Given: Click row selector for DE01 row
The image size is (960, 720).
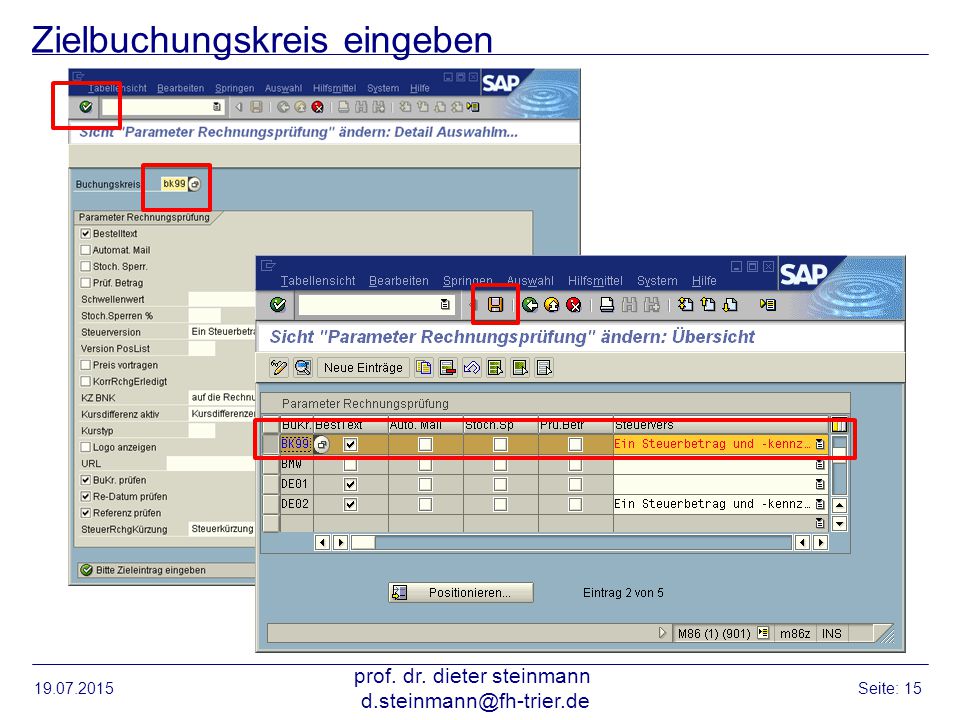Looking at the screenshot, I should (271, 484).
